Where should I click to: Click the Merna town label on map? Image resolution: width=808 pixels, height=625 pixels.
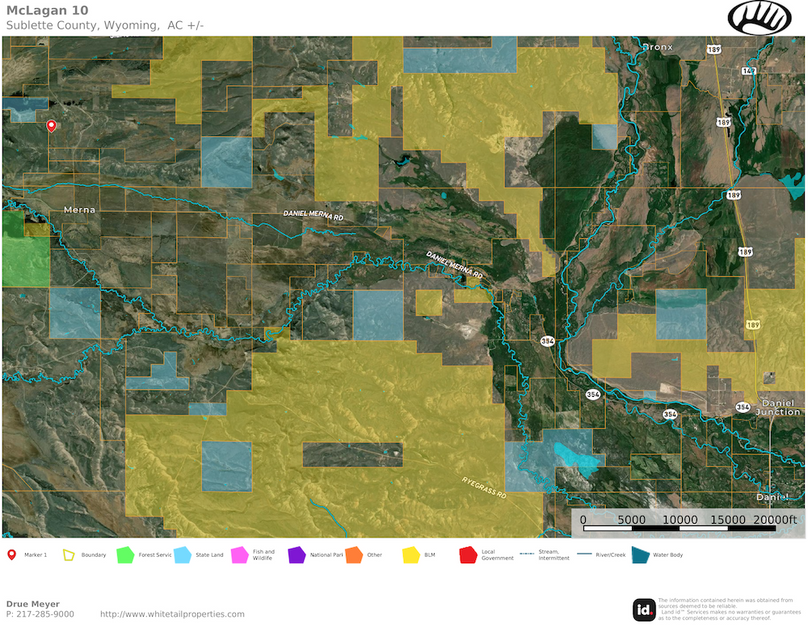click(78, 210)
